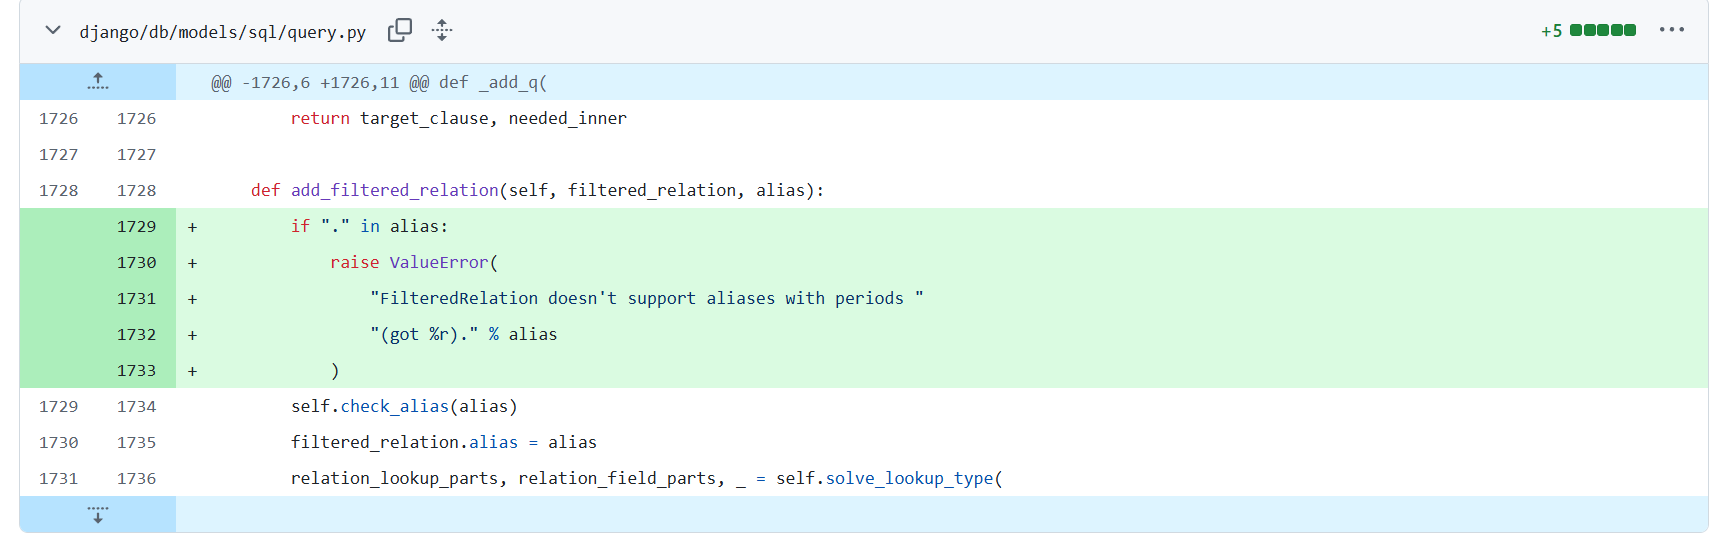Click the file name django/db/models/sql/query.py
1731x534 pixels.
coord(222,32)
